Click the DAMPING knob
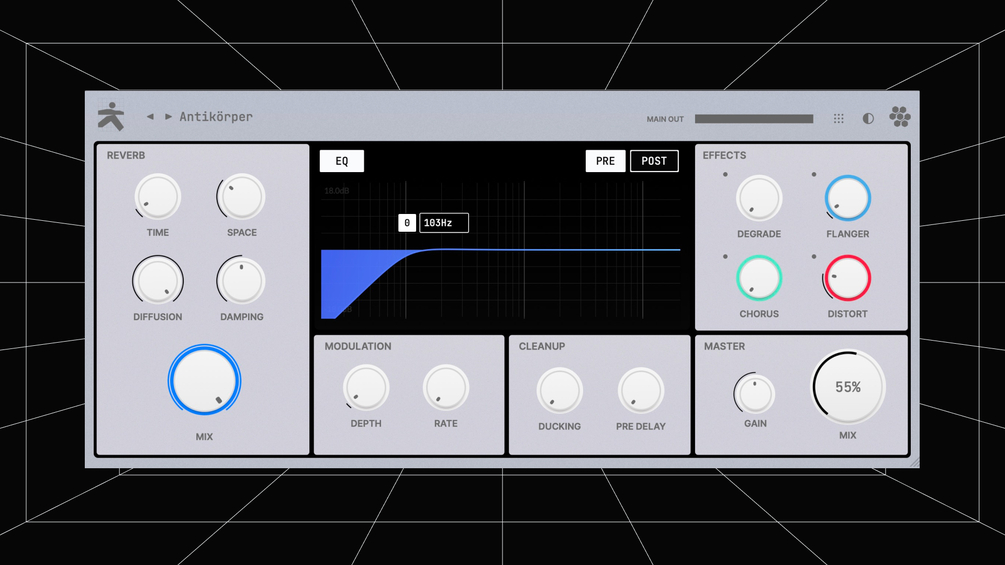The width and height of the screenshot is (1005, 565). (x=242, y=281)
